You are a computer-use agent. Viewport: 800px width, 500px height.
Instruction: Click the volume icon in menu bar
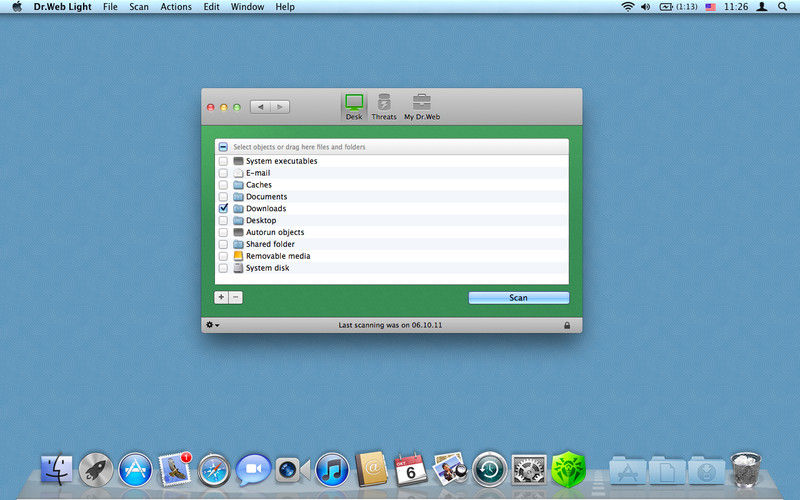click(x=645, y=7)
